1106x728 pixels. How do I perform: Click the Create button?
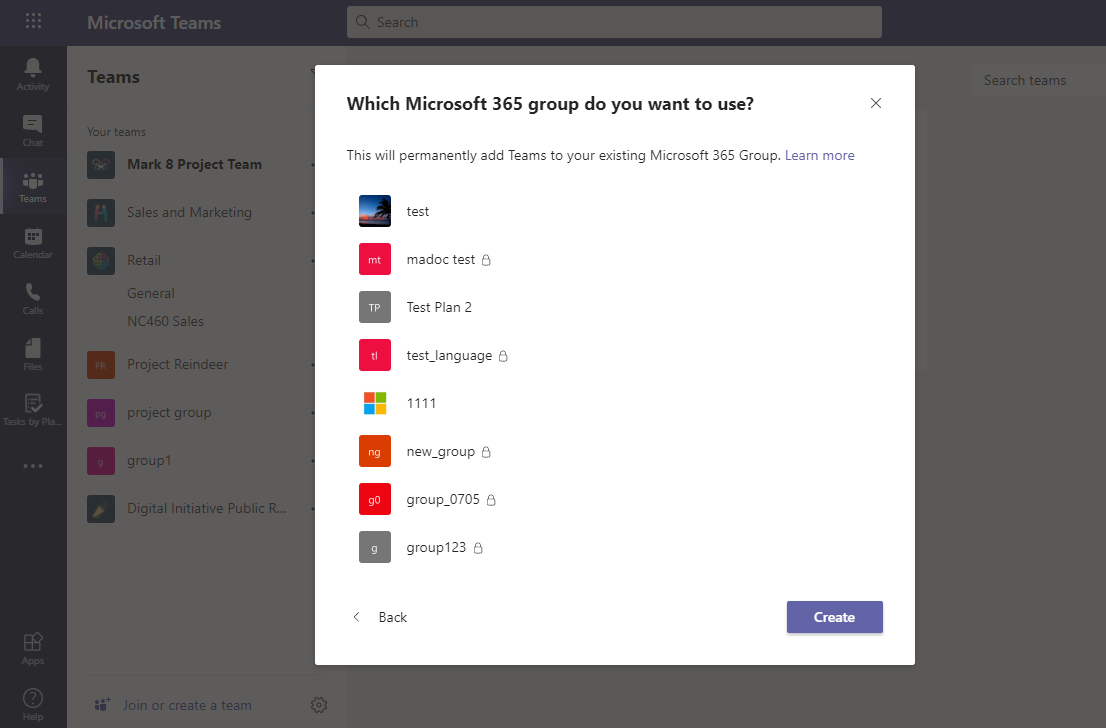tap(834, 617)
